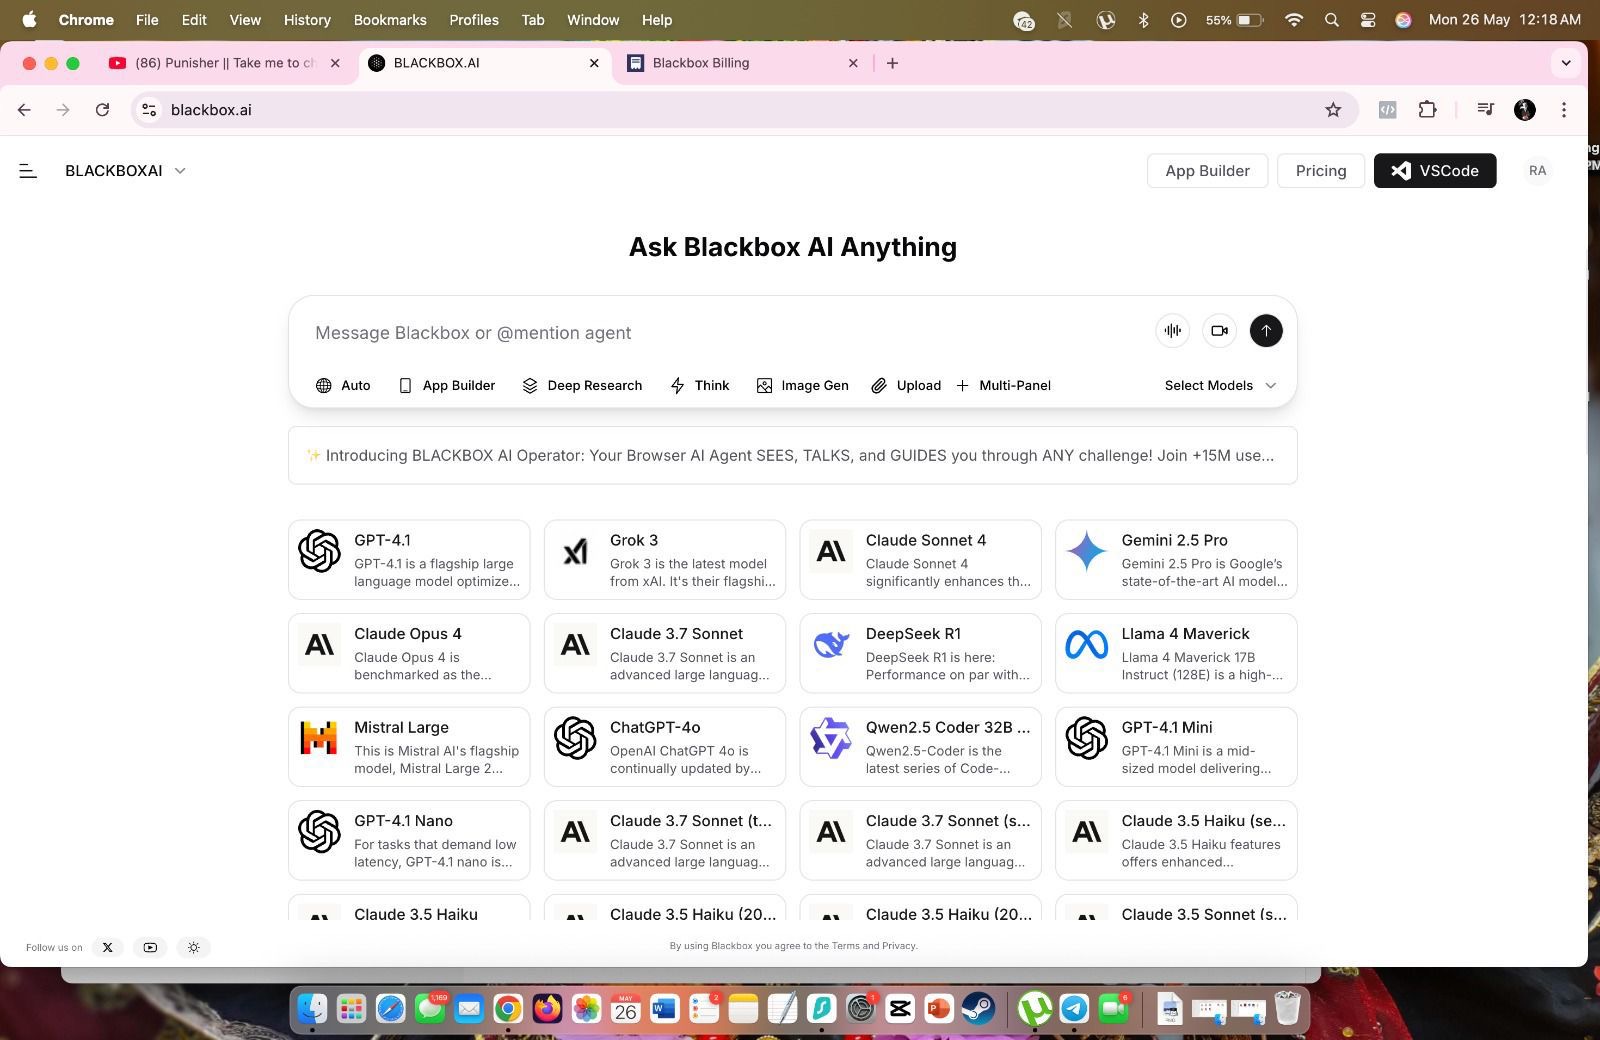Open the Chrome extensions puzzle icon
The width and height of the screenshot is (1600, 1040).
tap(1428, 110)
